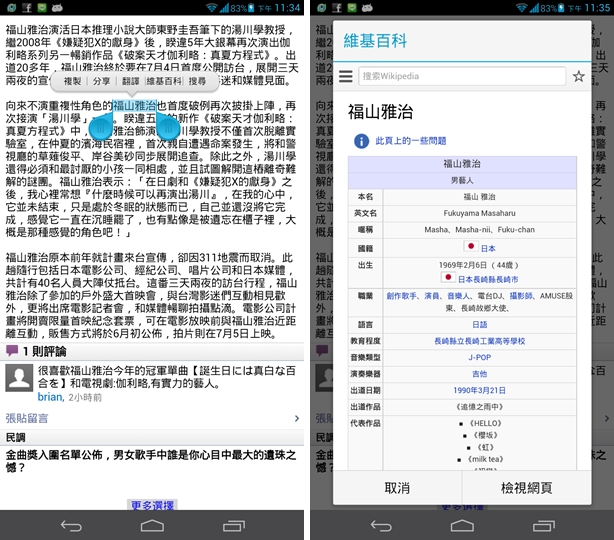Screen dimensions: 614x540
Task: Open the 1990年3月21日 debut date link
Action: (x=480, y=390)
